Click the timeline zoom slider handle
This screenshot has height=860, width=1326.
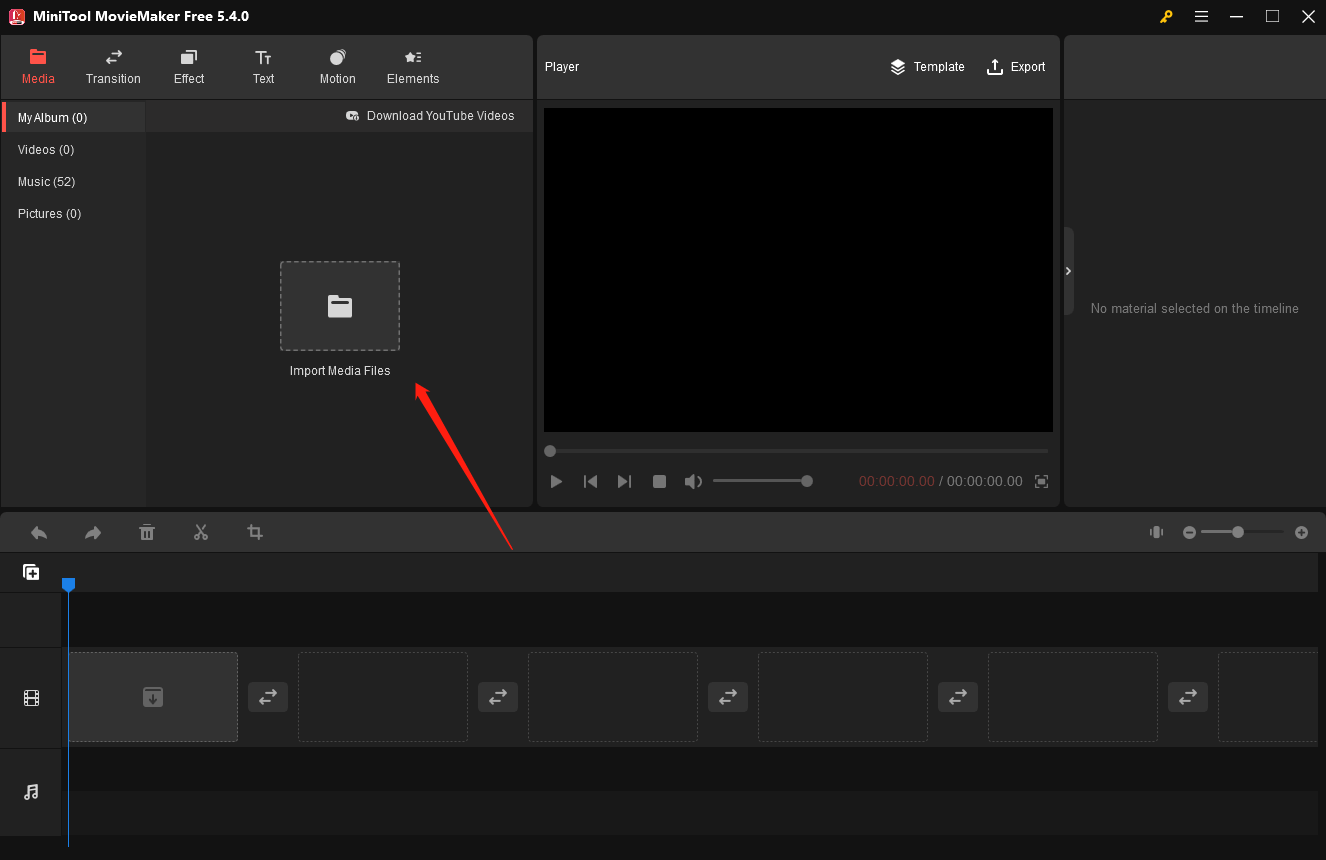click(x=1238, y=532)
